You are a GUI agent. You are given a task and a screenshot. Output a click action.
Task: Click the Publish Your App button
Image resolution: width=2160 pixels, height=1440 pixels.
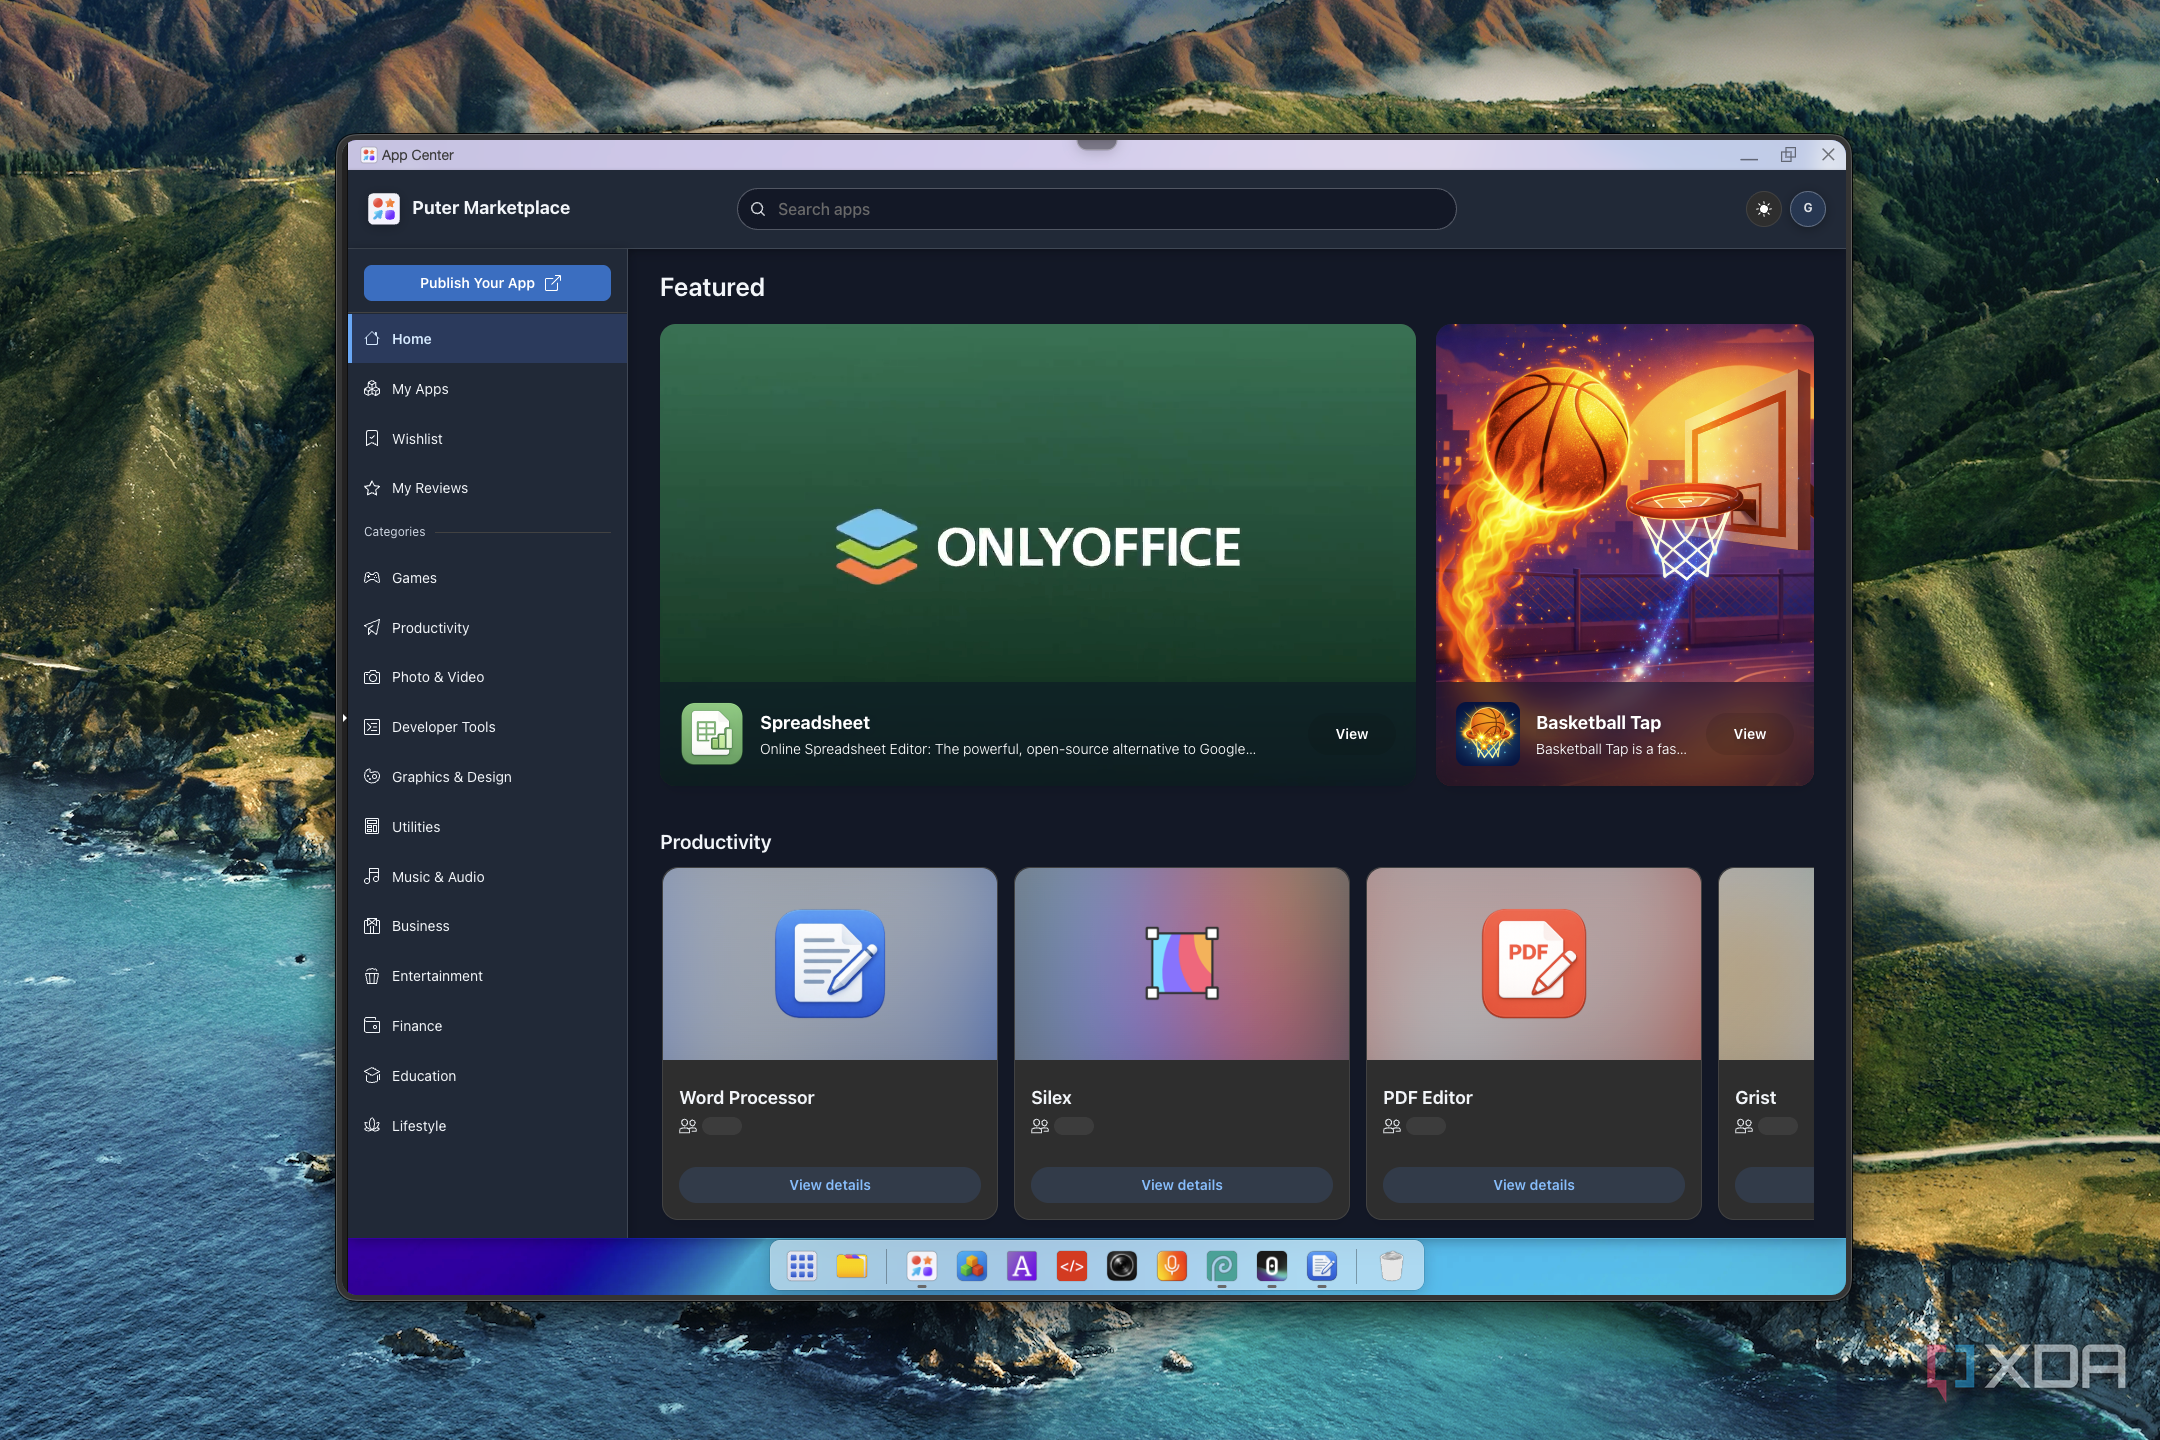tap(487, 283)
